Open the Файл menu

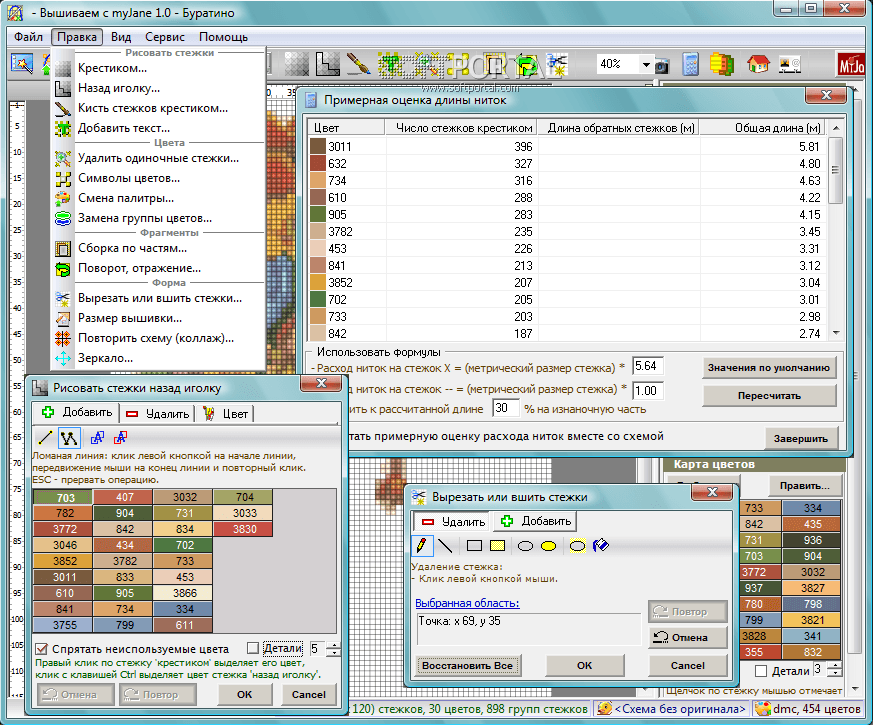click(28, 37)
